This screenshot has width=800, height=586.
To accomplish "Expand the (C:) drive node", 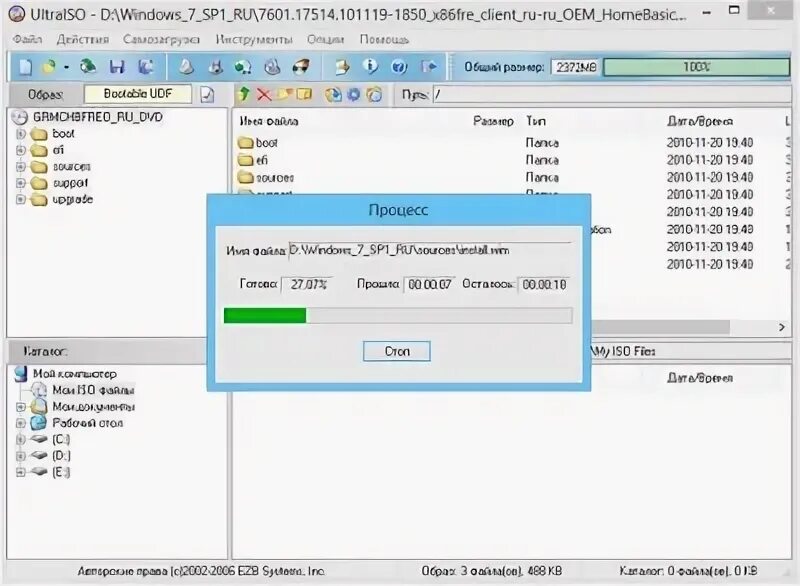I will (x=21, y=439).
